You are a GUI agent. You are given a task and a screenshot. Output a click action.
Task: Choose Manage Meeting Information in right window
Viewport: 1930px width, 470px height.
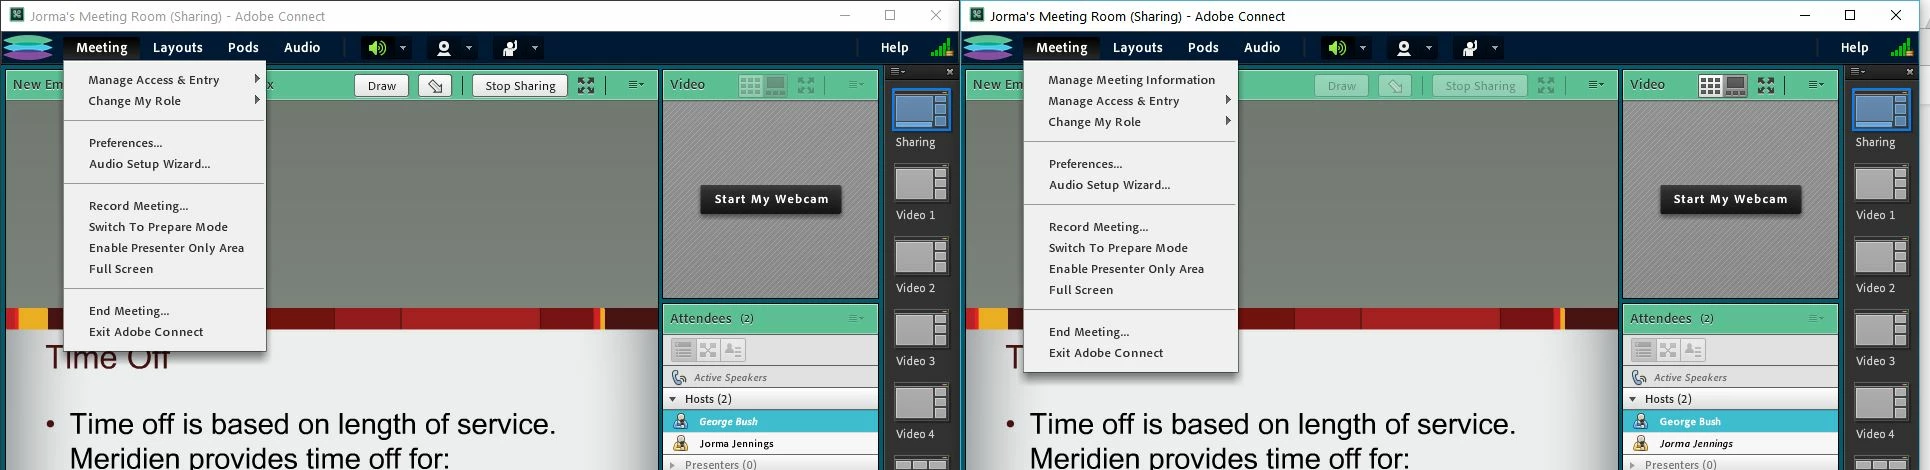pyautogui.click(x=1131, y=80)
